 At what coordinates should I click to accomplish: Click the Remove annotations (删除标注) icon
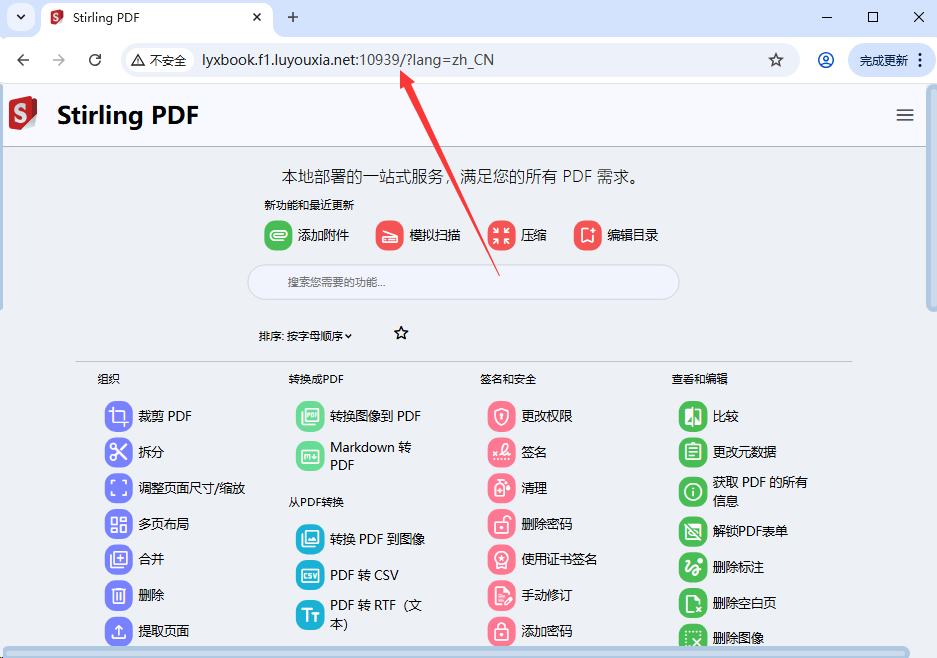point(693,567)
